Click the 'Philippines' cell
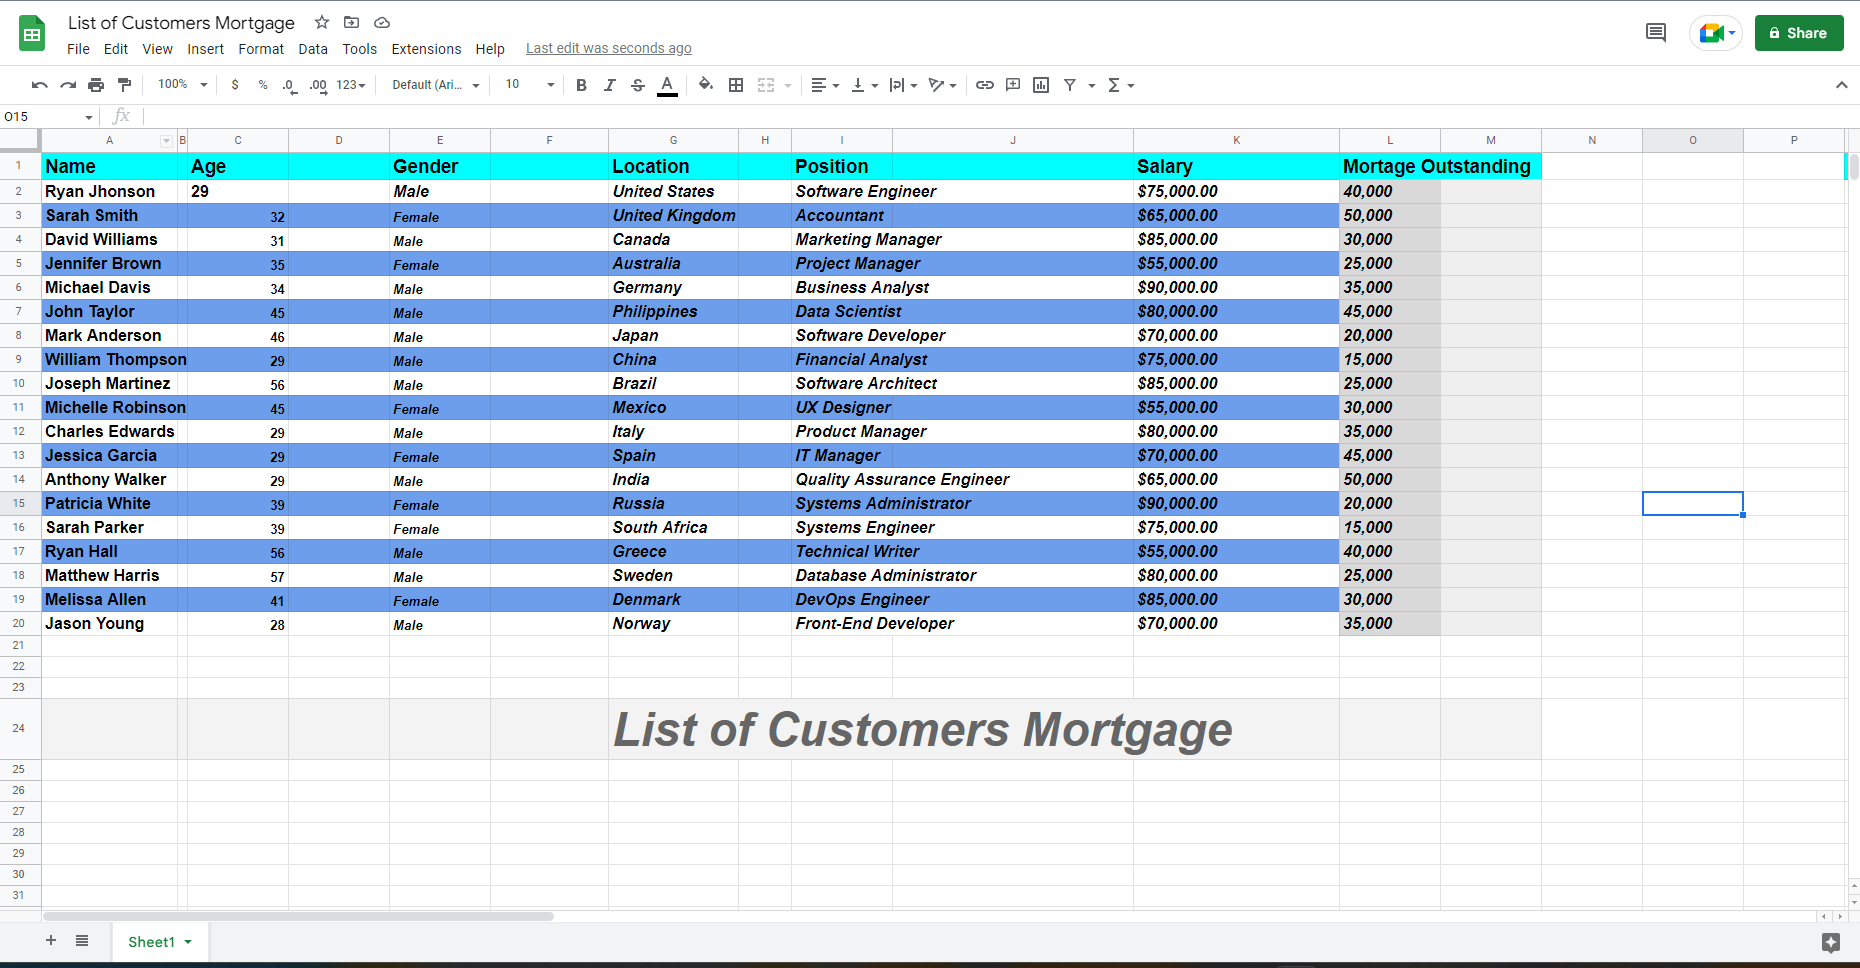Image resolution: width=1860 pixels, height=968 pixels. click(x=674, y=311)
